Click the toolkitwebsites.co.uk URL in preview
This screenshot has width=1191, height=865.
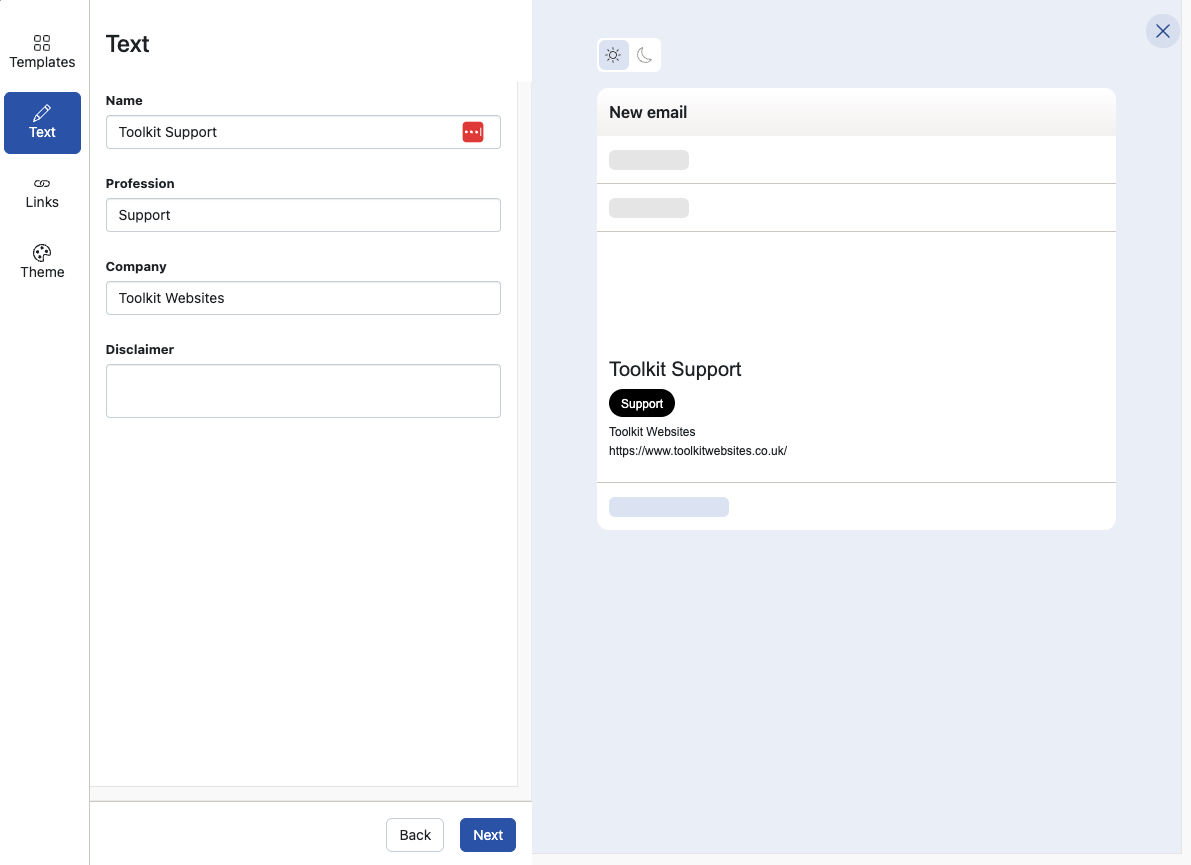pos(698,451)
